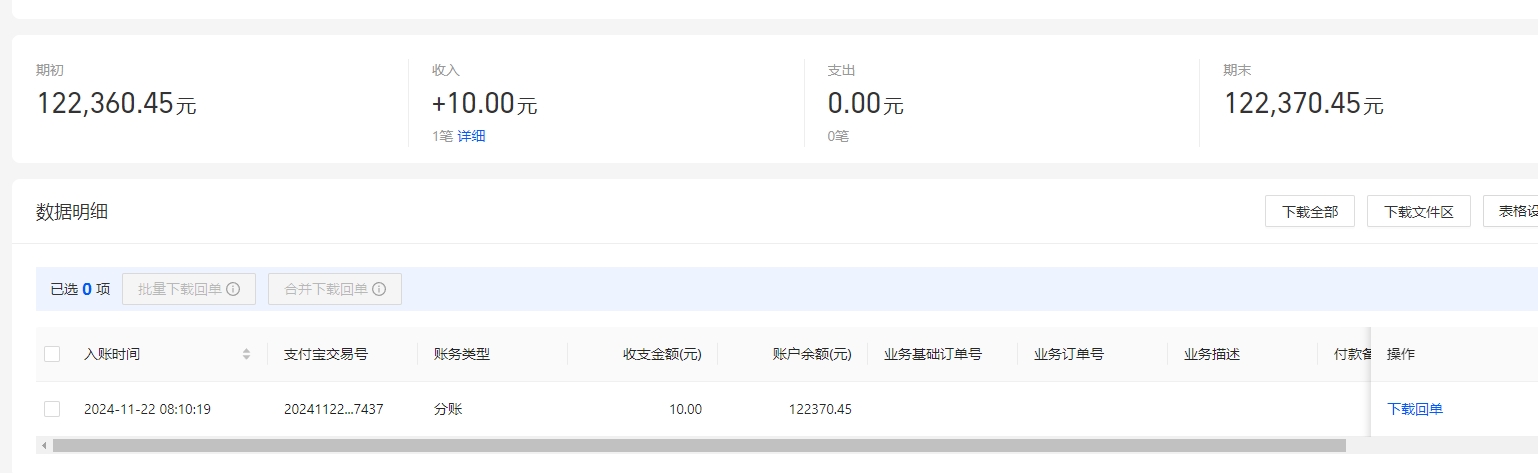This screenshot has width=1538, height=473.
Task: Click the 支出 amount 0.00元
Action: [x=866, y=103]
